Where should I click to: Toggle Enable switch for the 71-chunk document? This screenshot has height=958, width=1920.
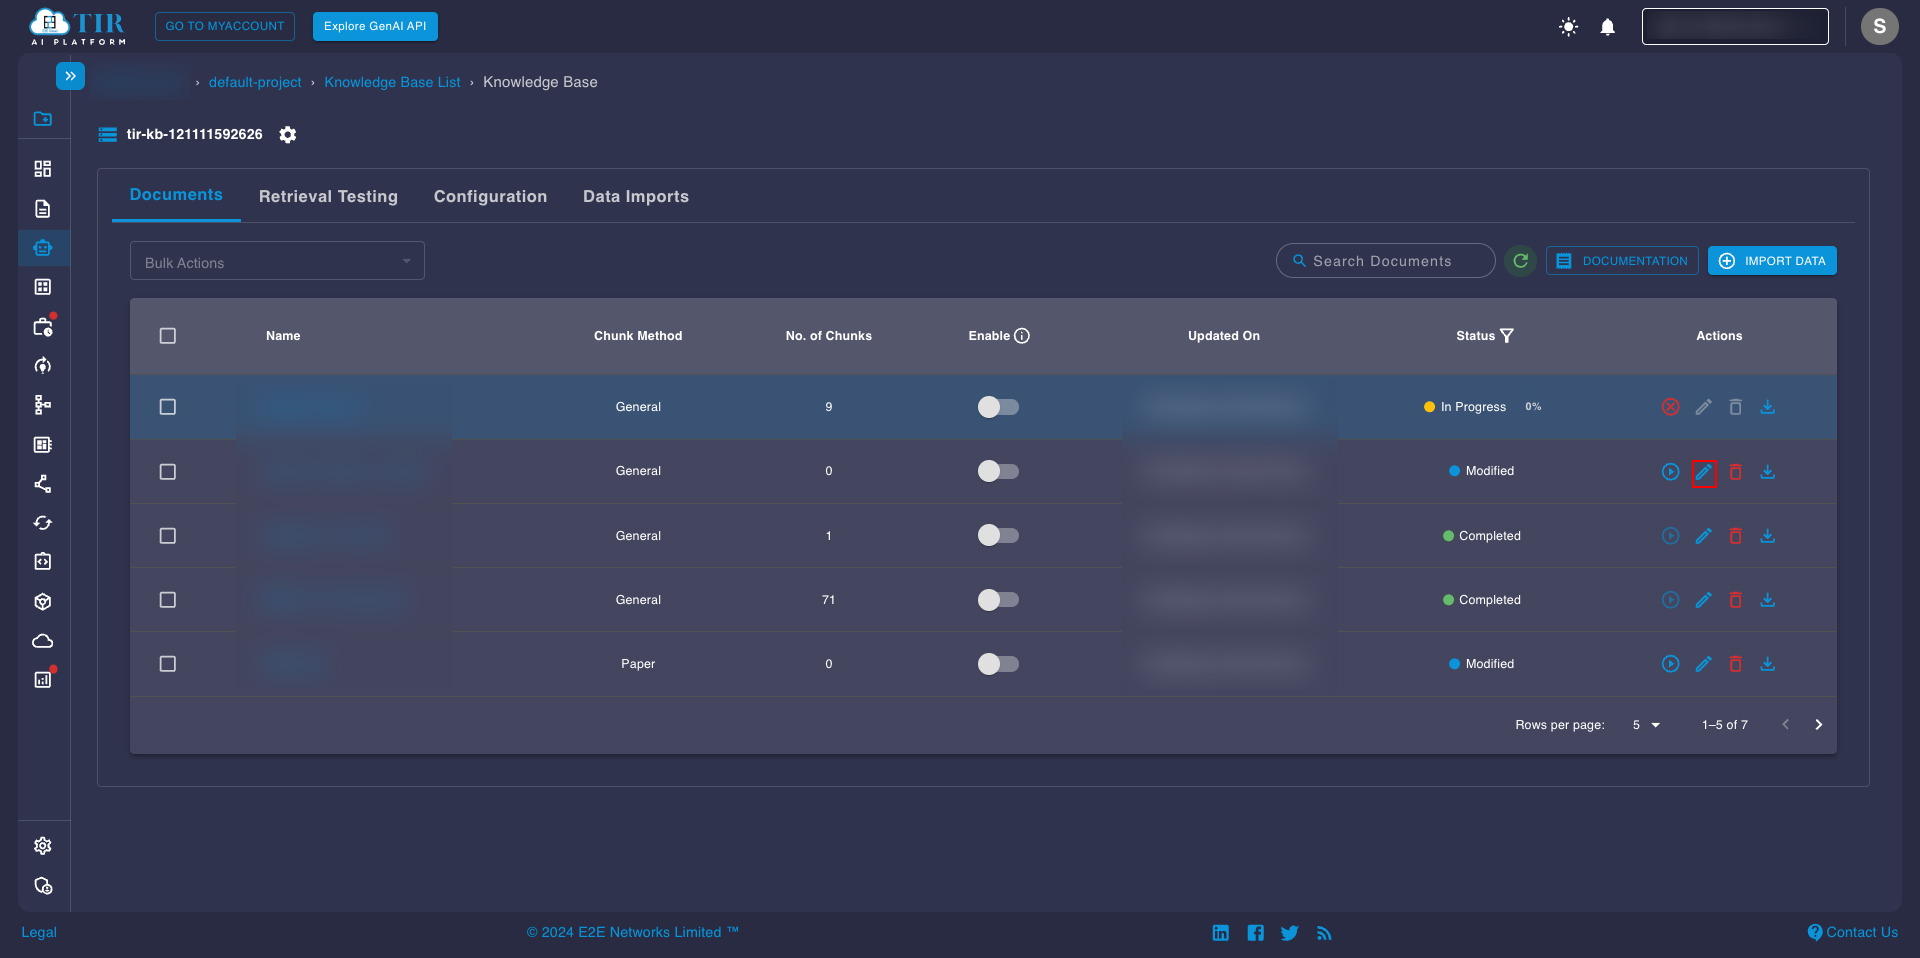(x=998, y=600)
